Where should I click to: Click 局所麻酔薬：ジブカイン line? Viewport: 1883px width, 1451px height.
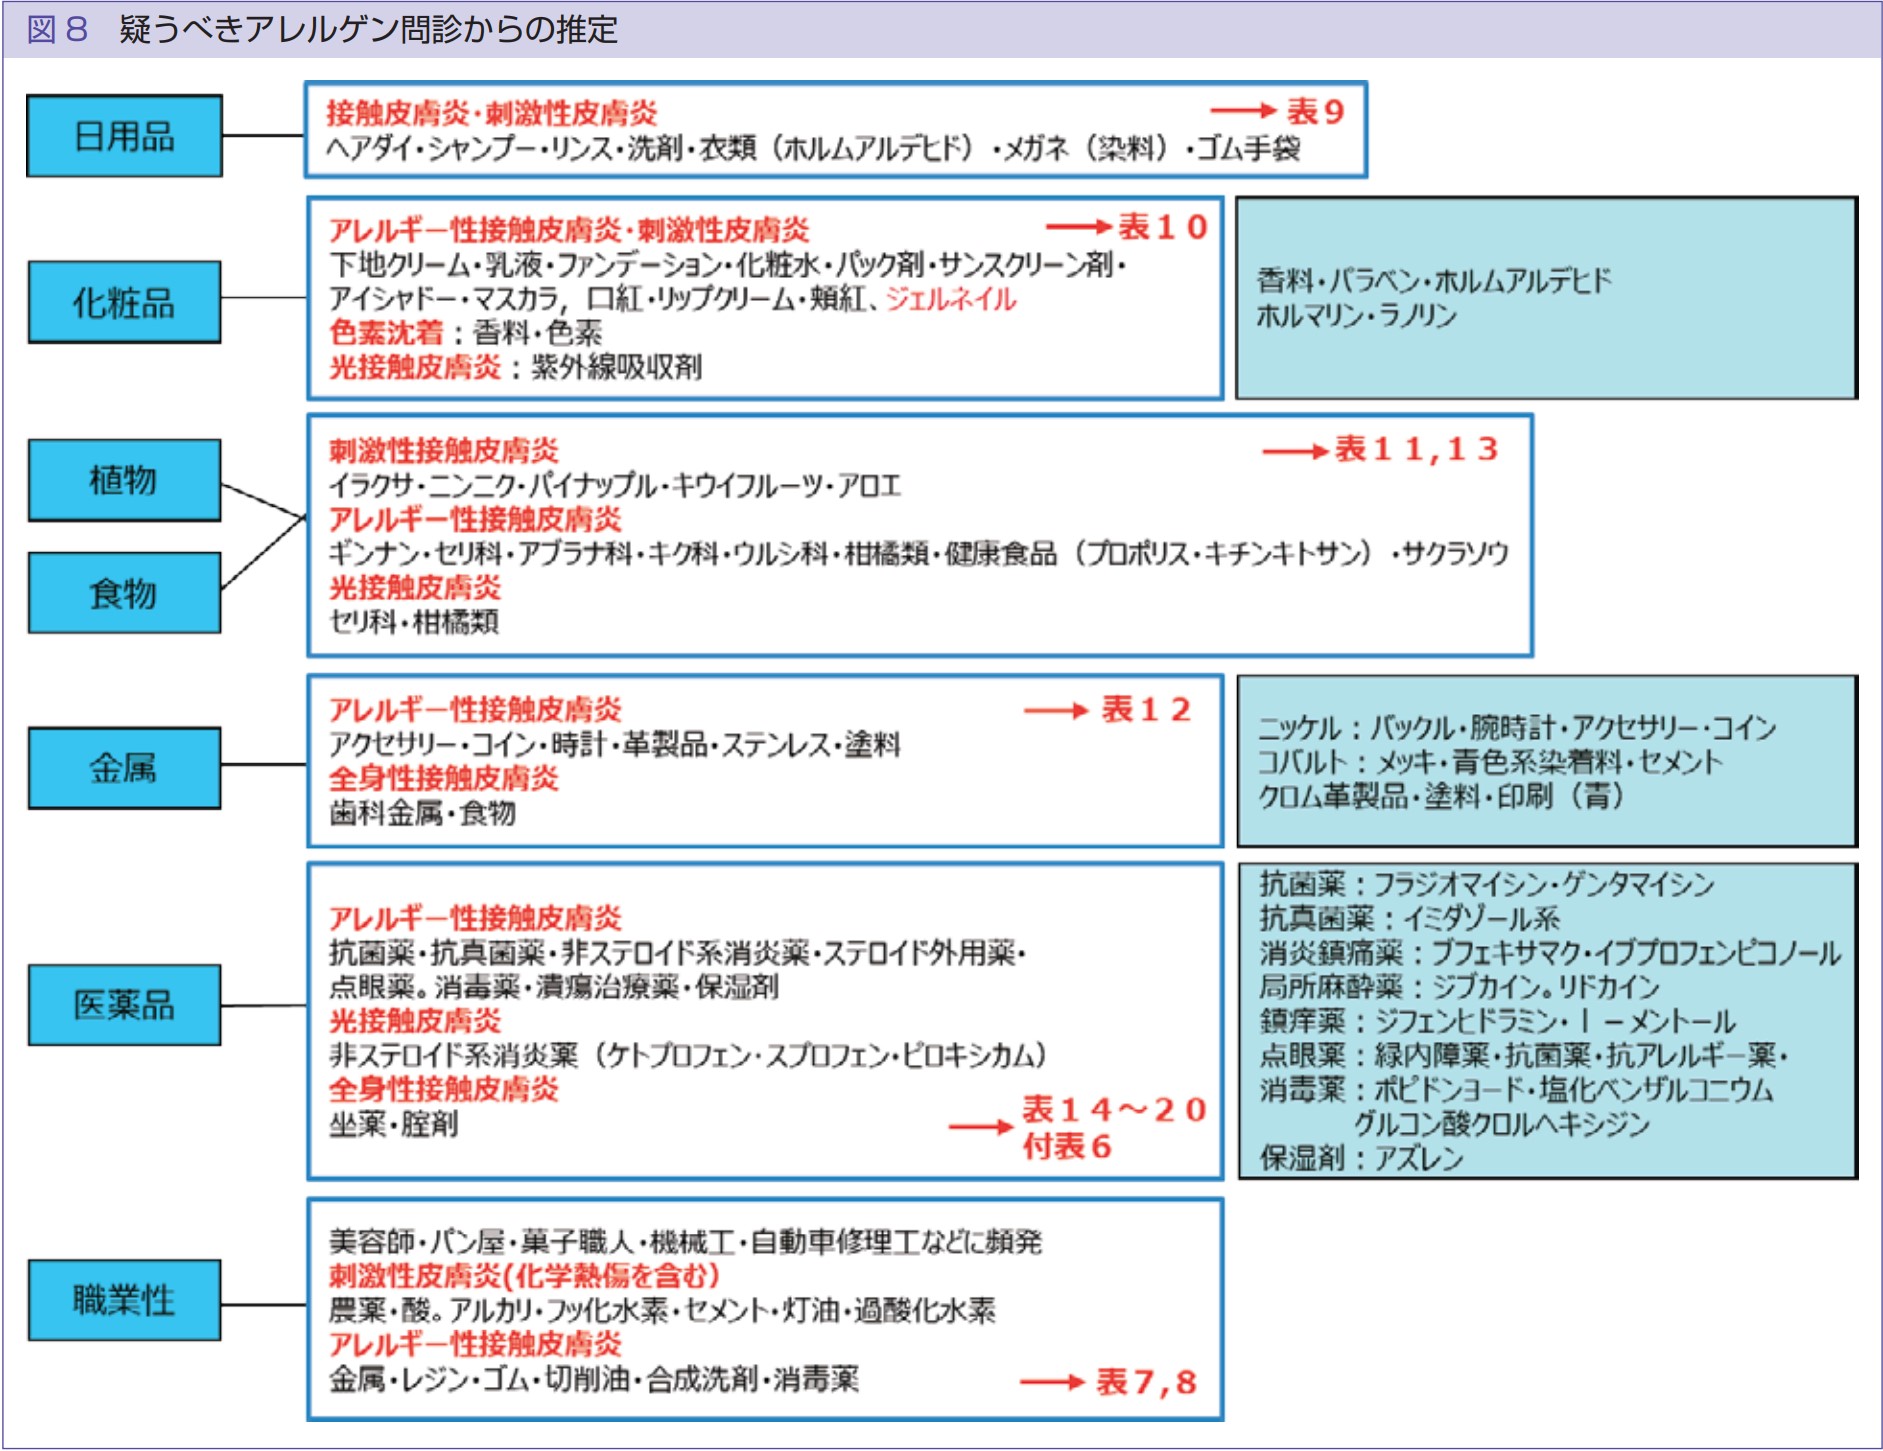tap(1459, 987)
